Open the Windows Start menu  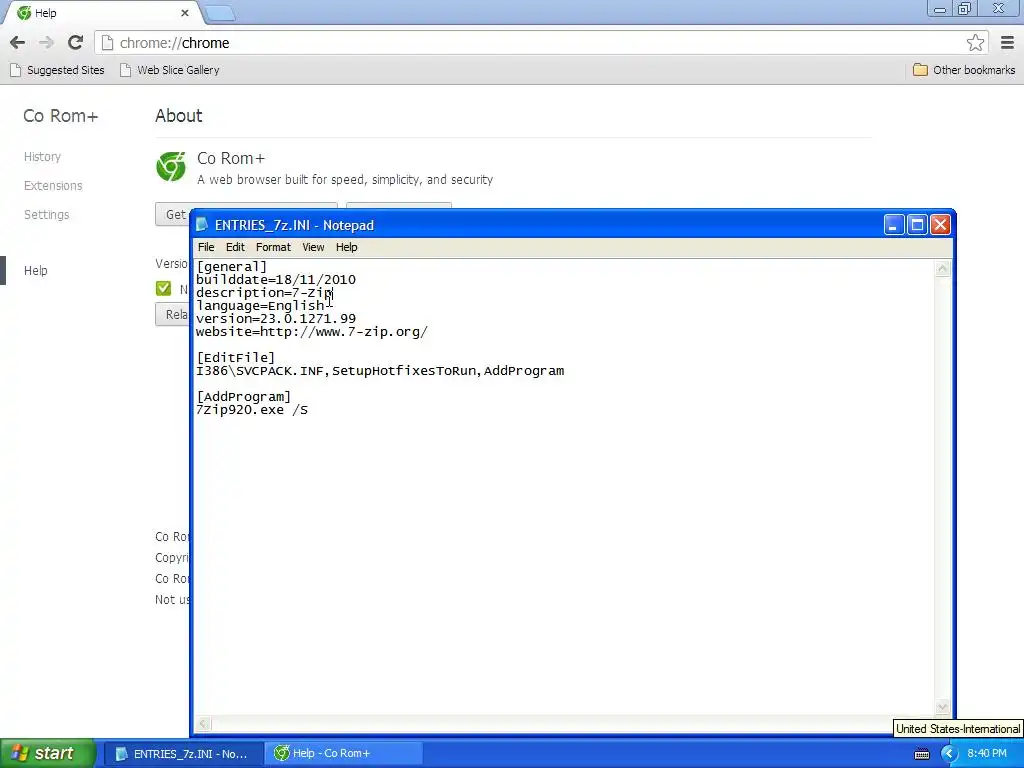tap(47, 754)
